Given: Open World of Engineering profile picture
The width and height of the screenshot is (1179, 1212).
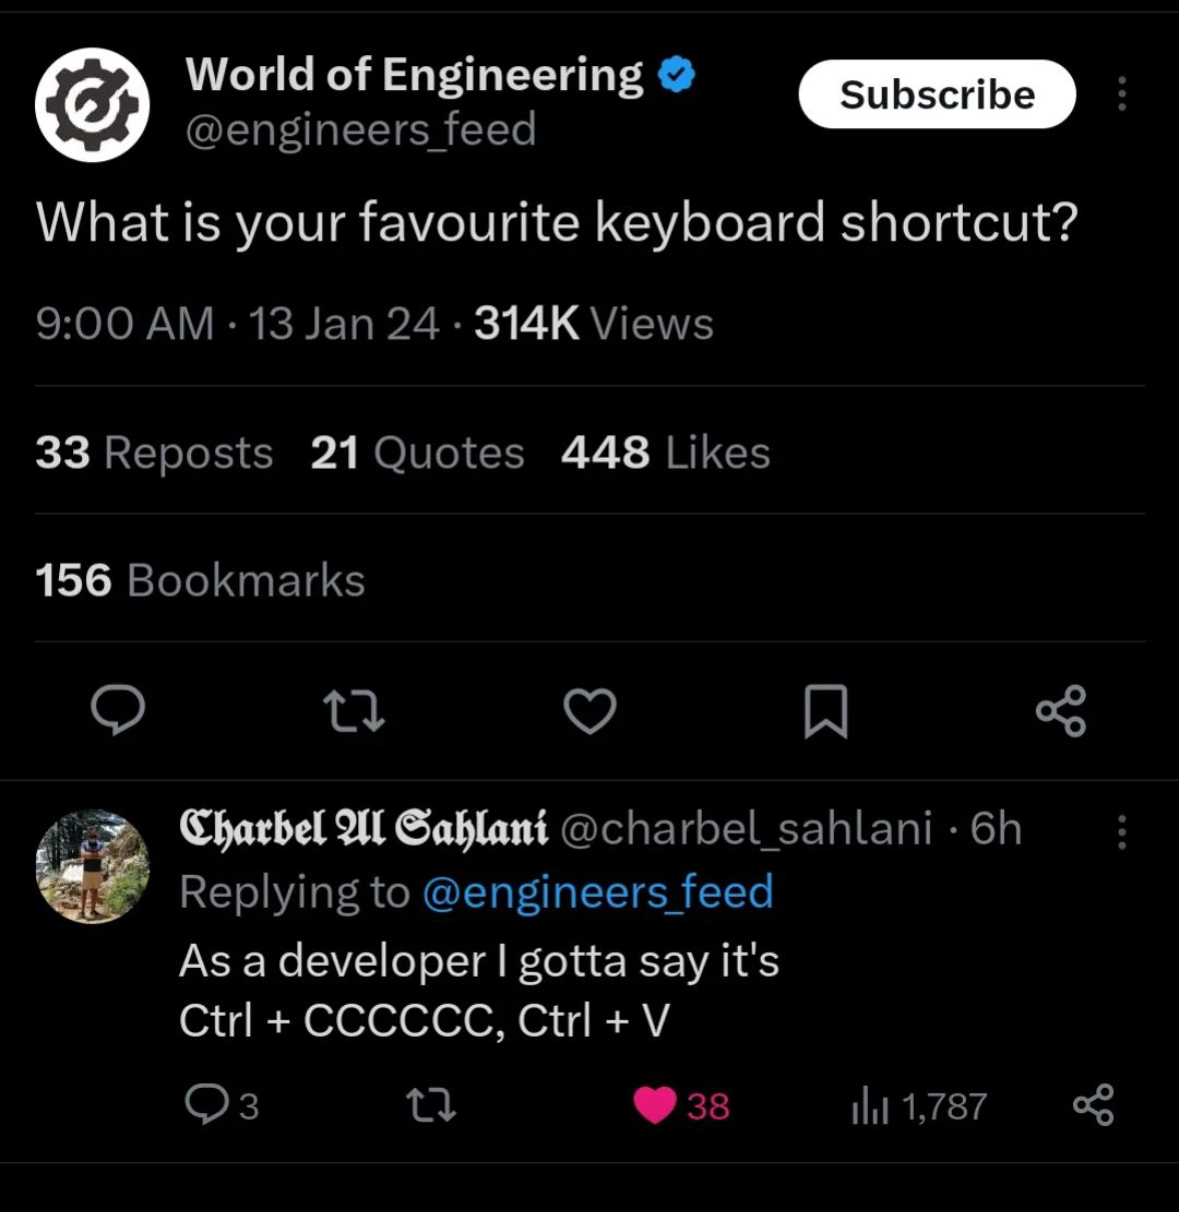Looking at the screenshot, I should point(92,104).
